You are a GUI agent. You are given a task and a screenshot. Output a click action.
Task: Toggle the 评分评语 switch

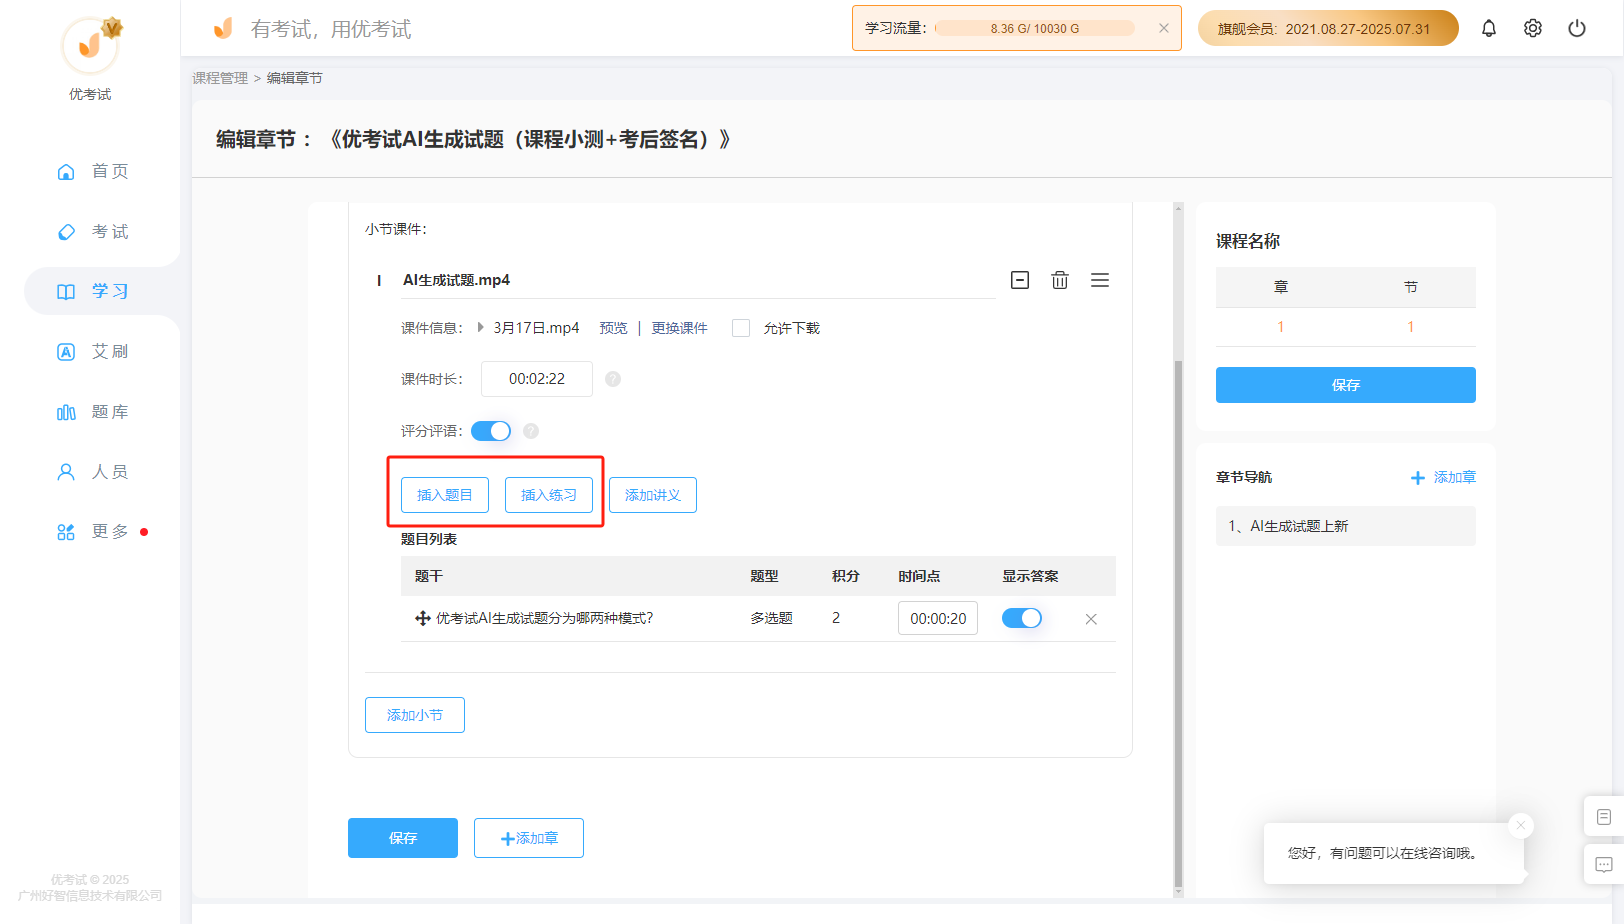[x=491, y=431]
